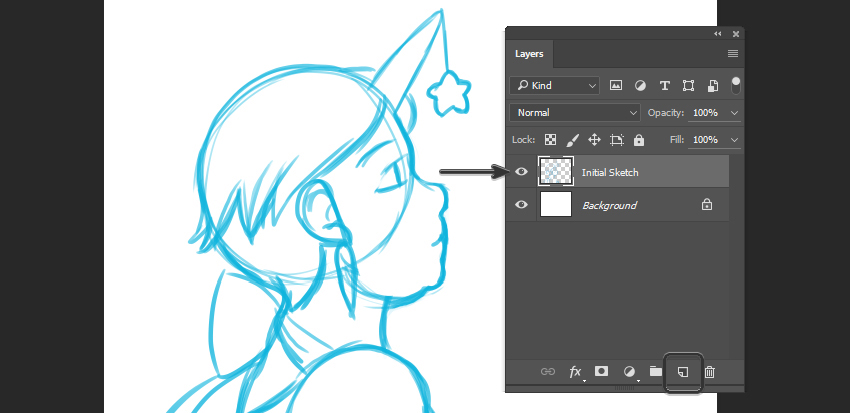The image size is (850, 413).
Task: Expand the Fill slider arrow
Action: 735,140
